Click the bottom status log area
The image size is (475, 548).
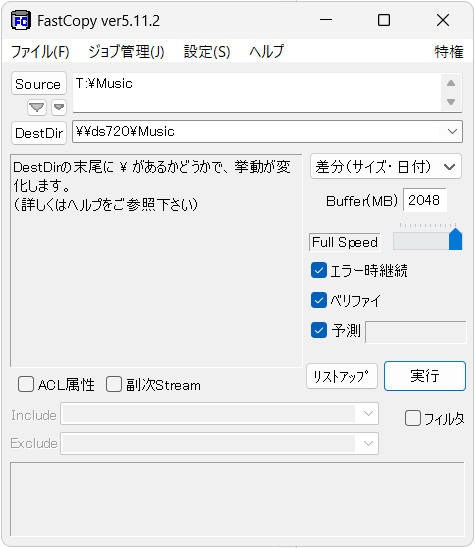237,499
